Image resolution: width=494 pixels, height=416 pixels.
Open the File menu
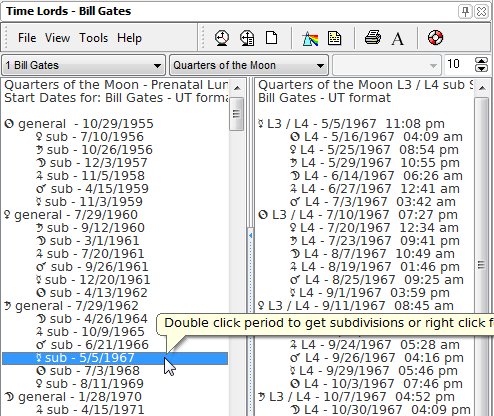pos(27,38)
